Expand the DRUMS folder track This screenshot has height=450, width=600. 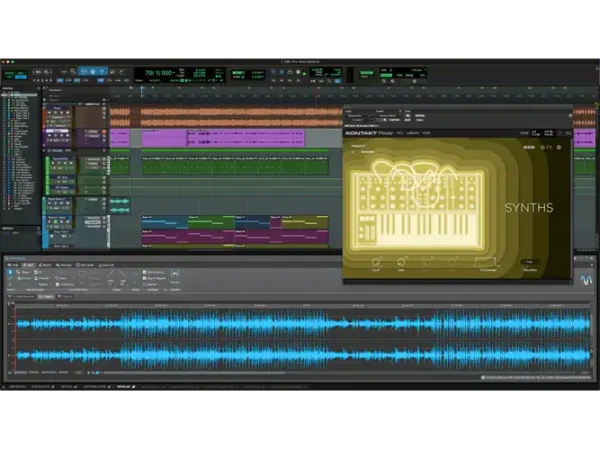tap(44, 151)
